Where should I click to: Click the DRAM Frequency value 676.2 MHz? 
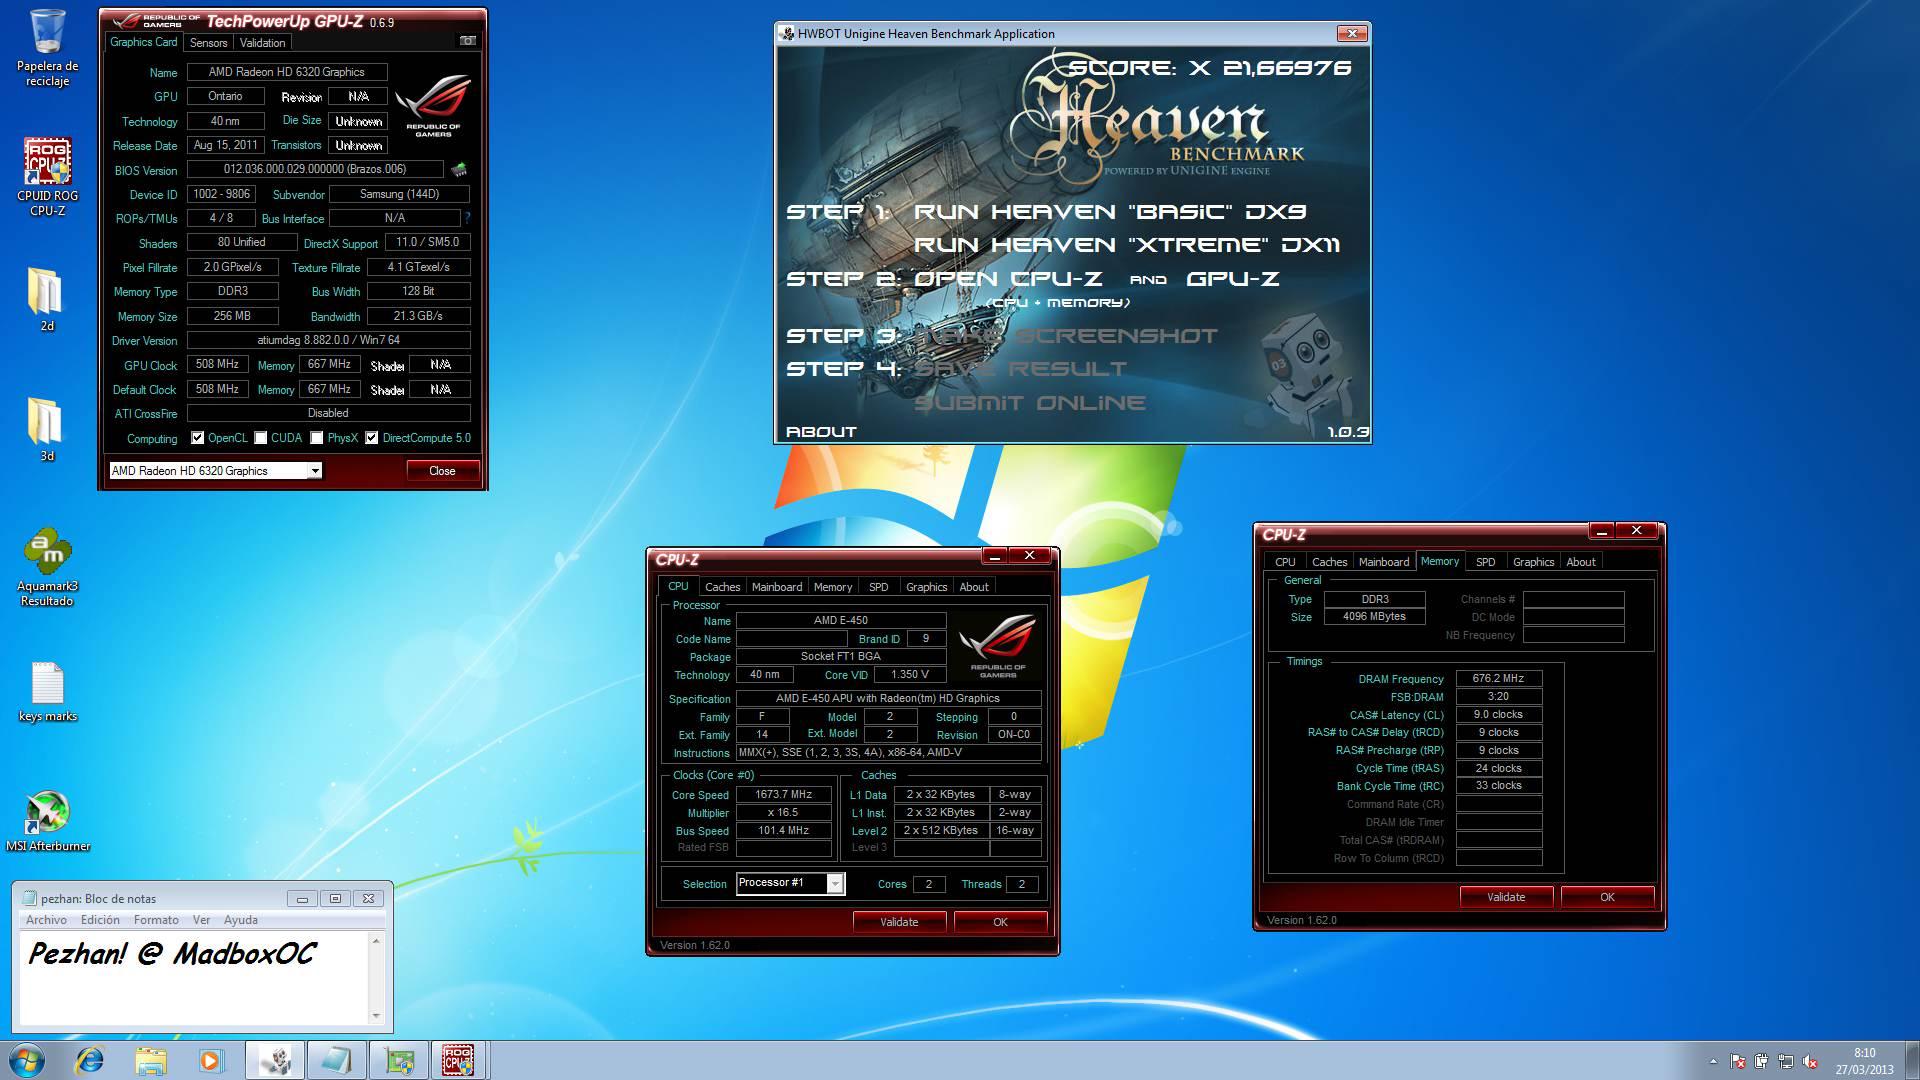click(x=1498, y=679)
